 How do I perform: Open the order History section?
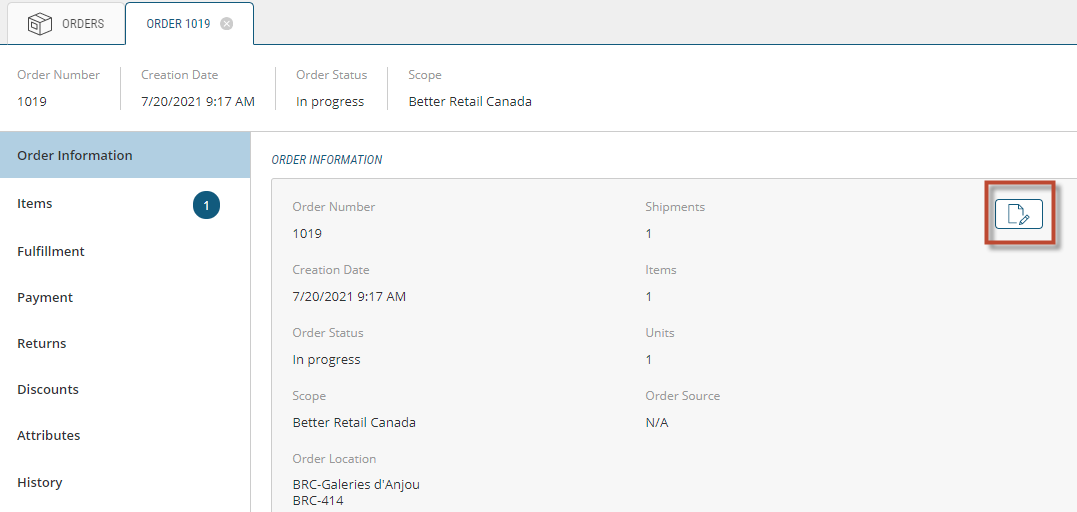(x=40, y=483)
